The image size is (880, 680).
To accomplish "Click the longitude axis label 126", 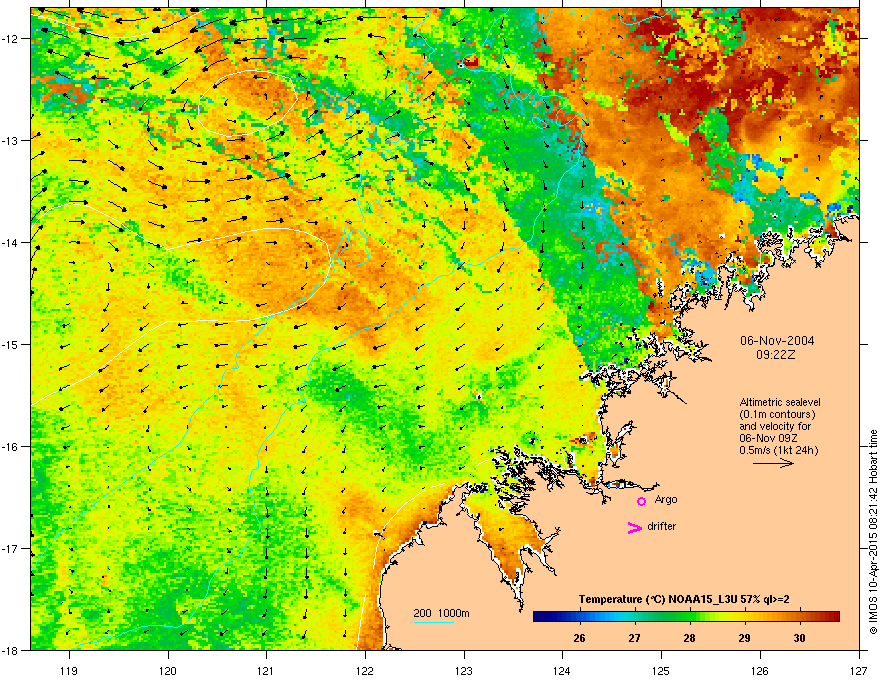I will [760, 670].
